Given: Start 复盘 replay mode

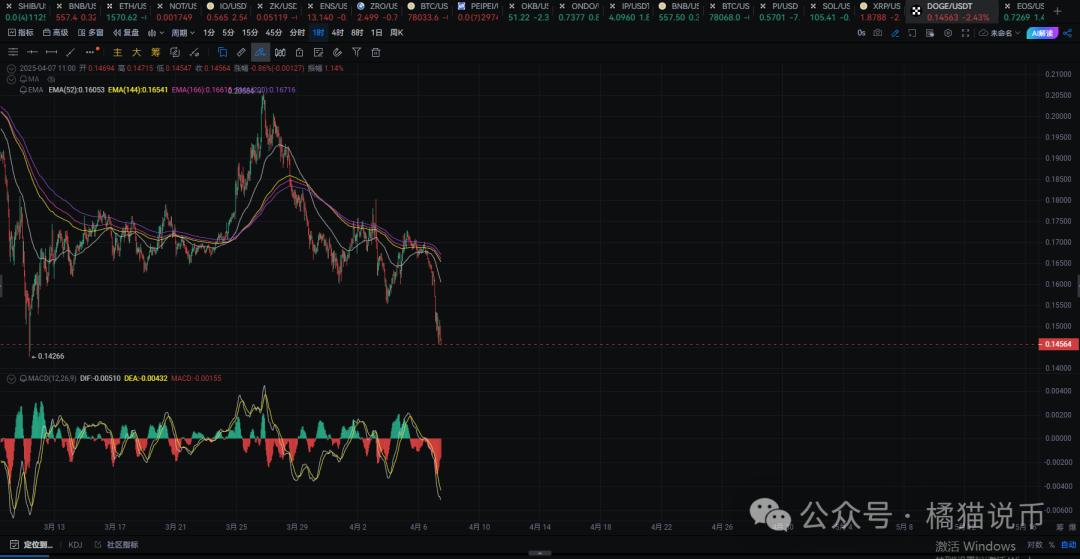Looking at the screenshot, I should pyautogui.click(x=127, y=32).
